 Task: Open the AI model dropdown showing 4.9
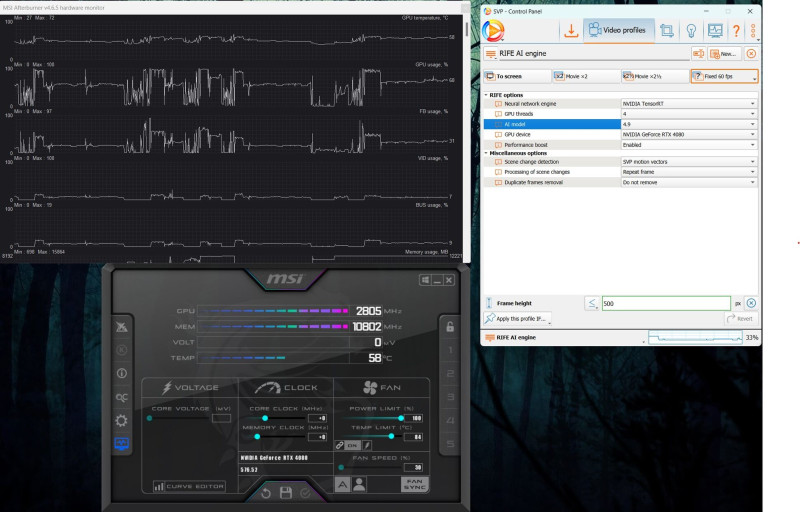pyautogui.click(x=688, y=124)
